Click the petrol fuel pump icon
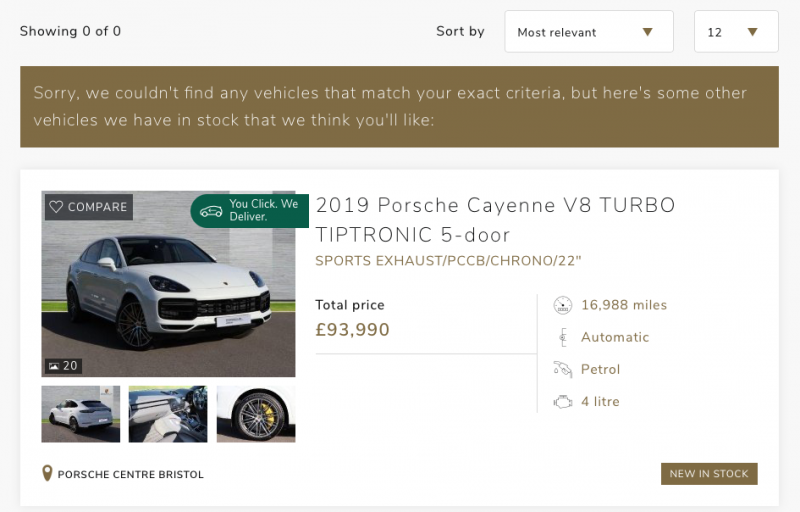The height and width of the screenshot is (512, 800). (x=562, y=369)
